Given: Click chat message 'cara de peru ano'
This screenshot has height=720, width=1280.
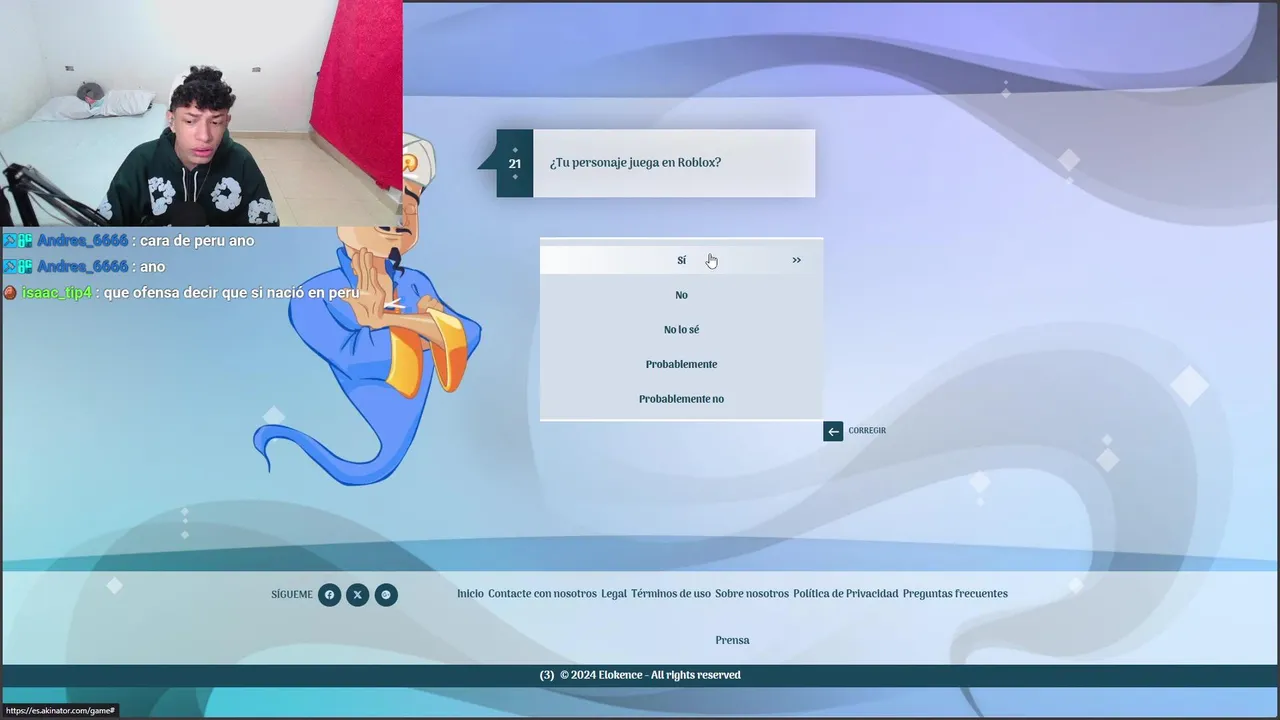Looking at the screenshot, I should click(197, 241).
